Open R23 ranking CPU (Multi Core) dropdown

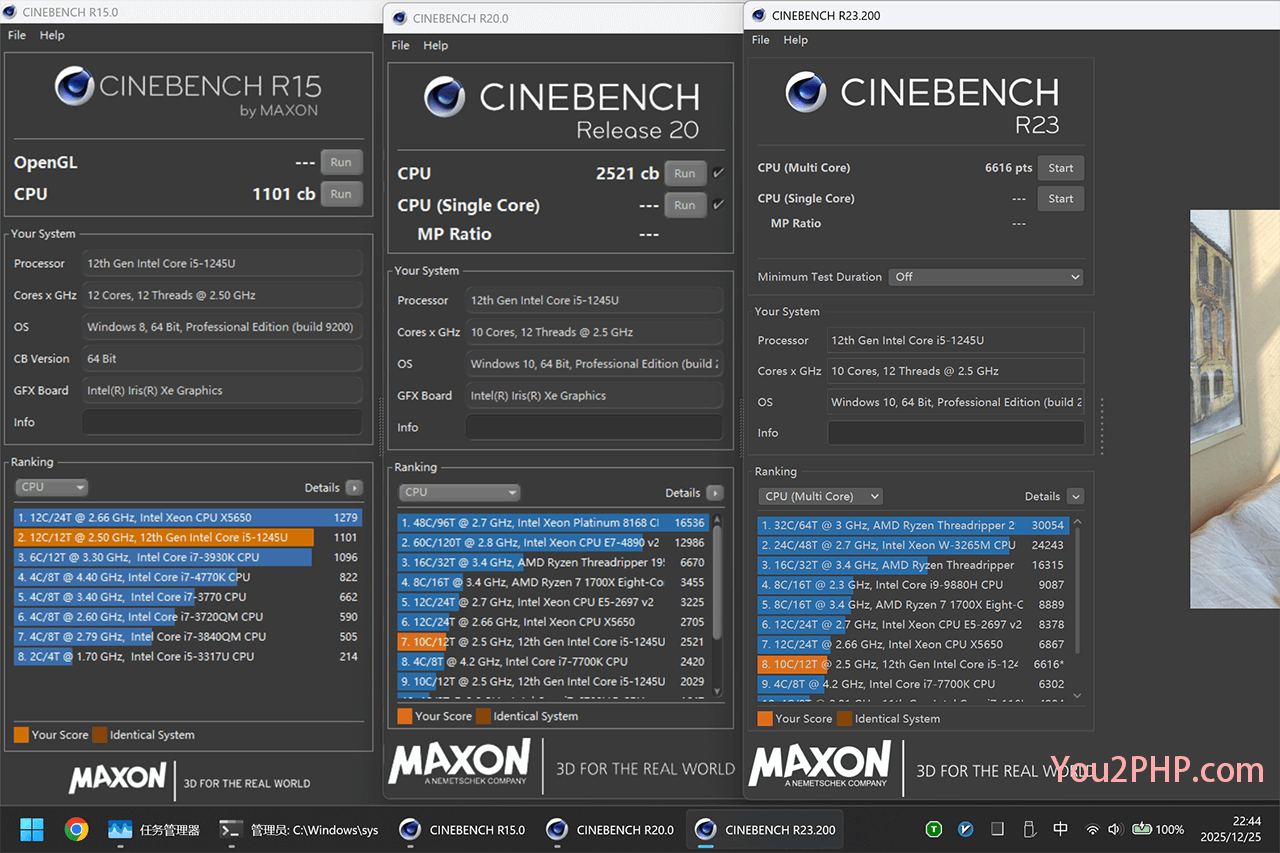pyautogui.click(x=820, y=496)
